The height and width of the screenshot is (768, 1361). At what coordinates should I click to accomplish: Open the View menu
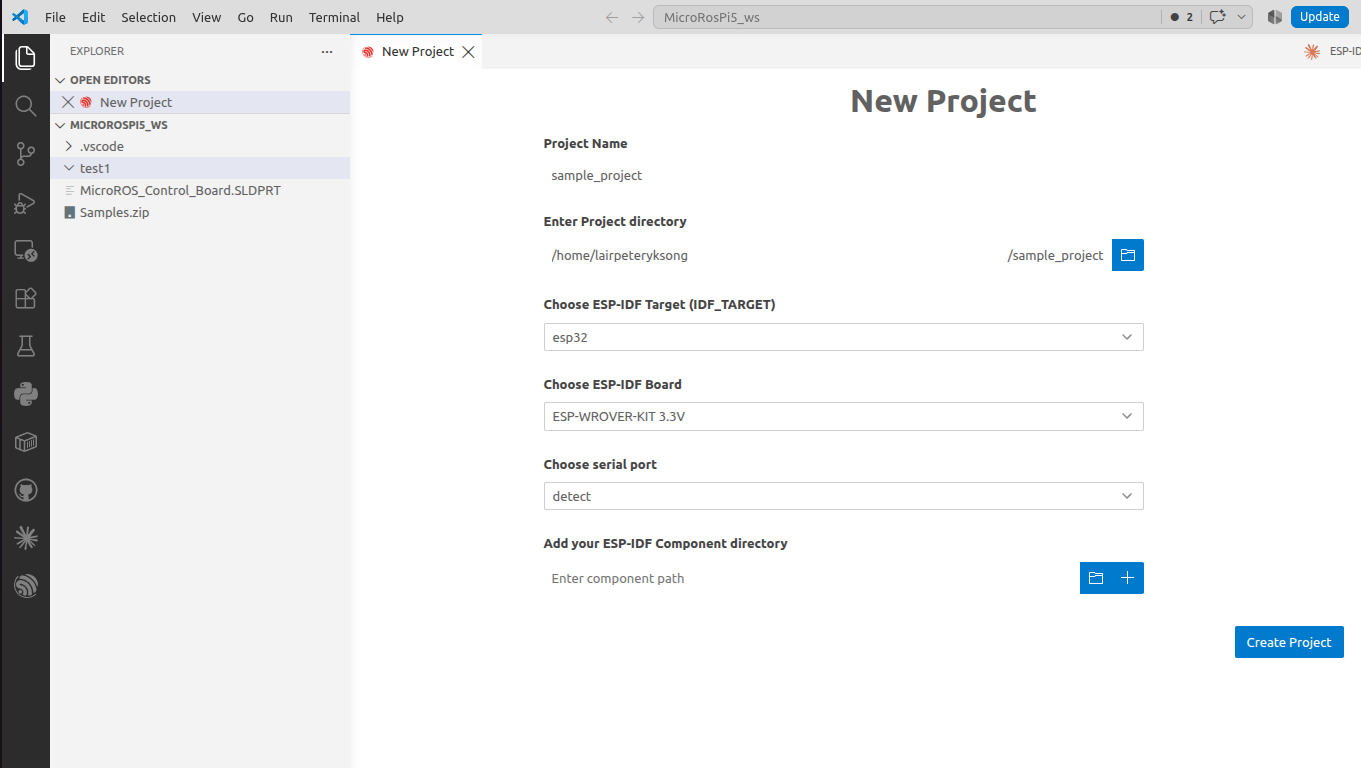click(207, 17)
